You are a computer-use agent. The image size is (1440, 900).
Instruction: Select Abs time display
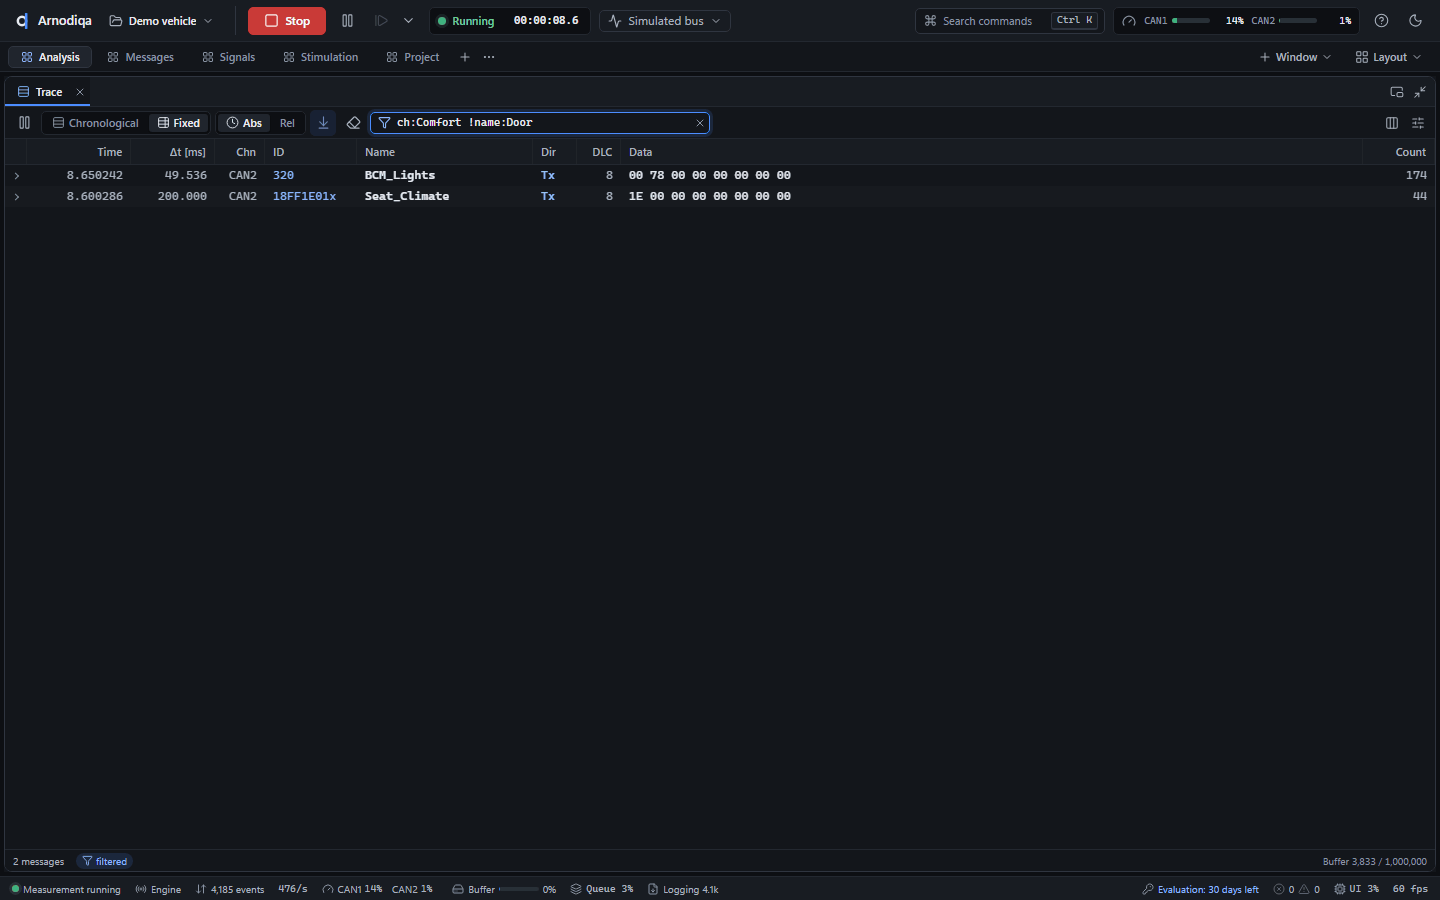244,123
